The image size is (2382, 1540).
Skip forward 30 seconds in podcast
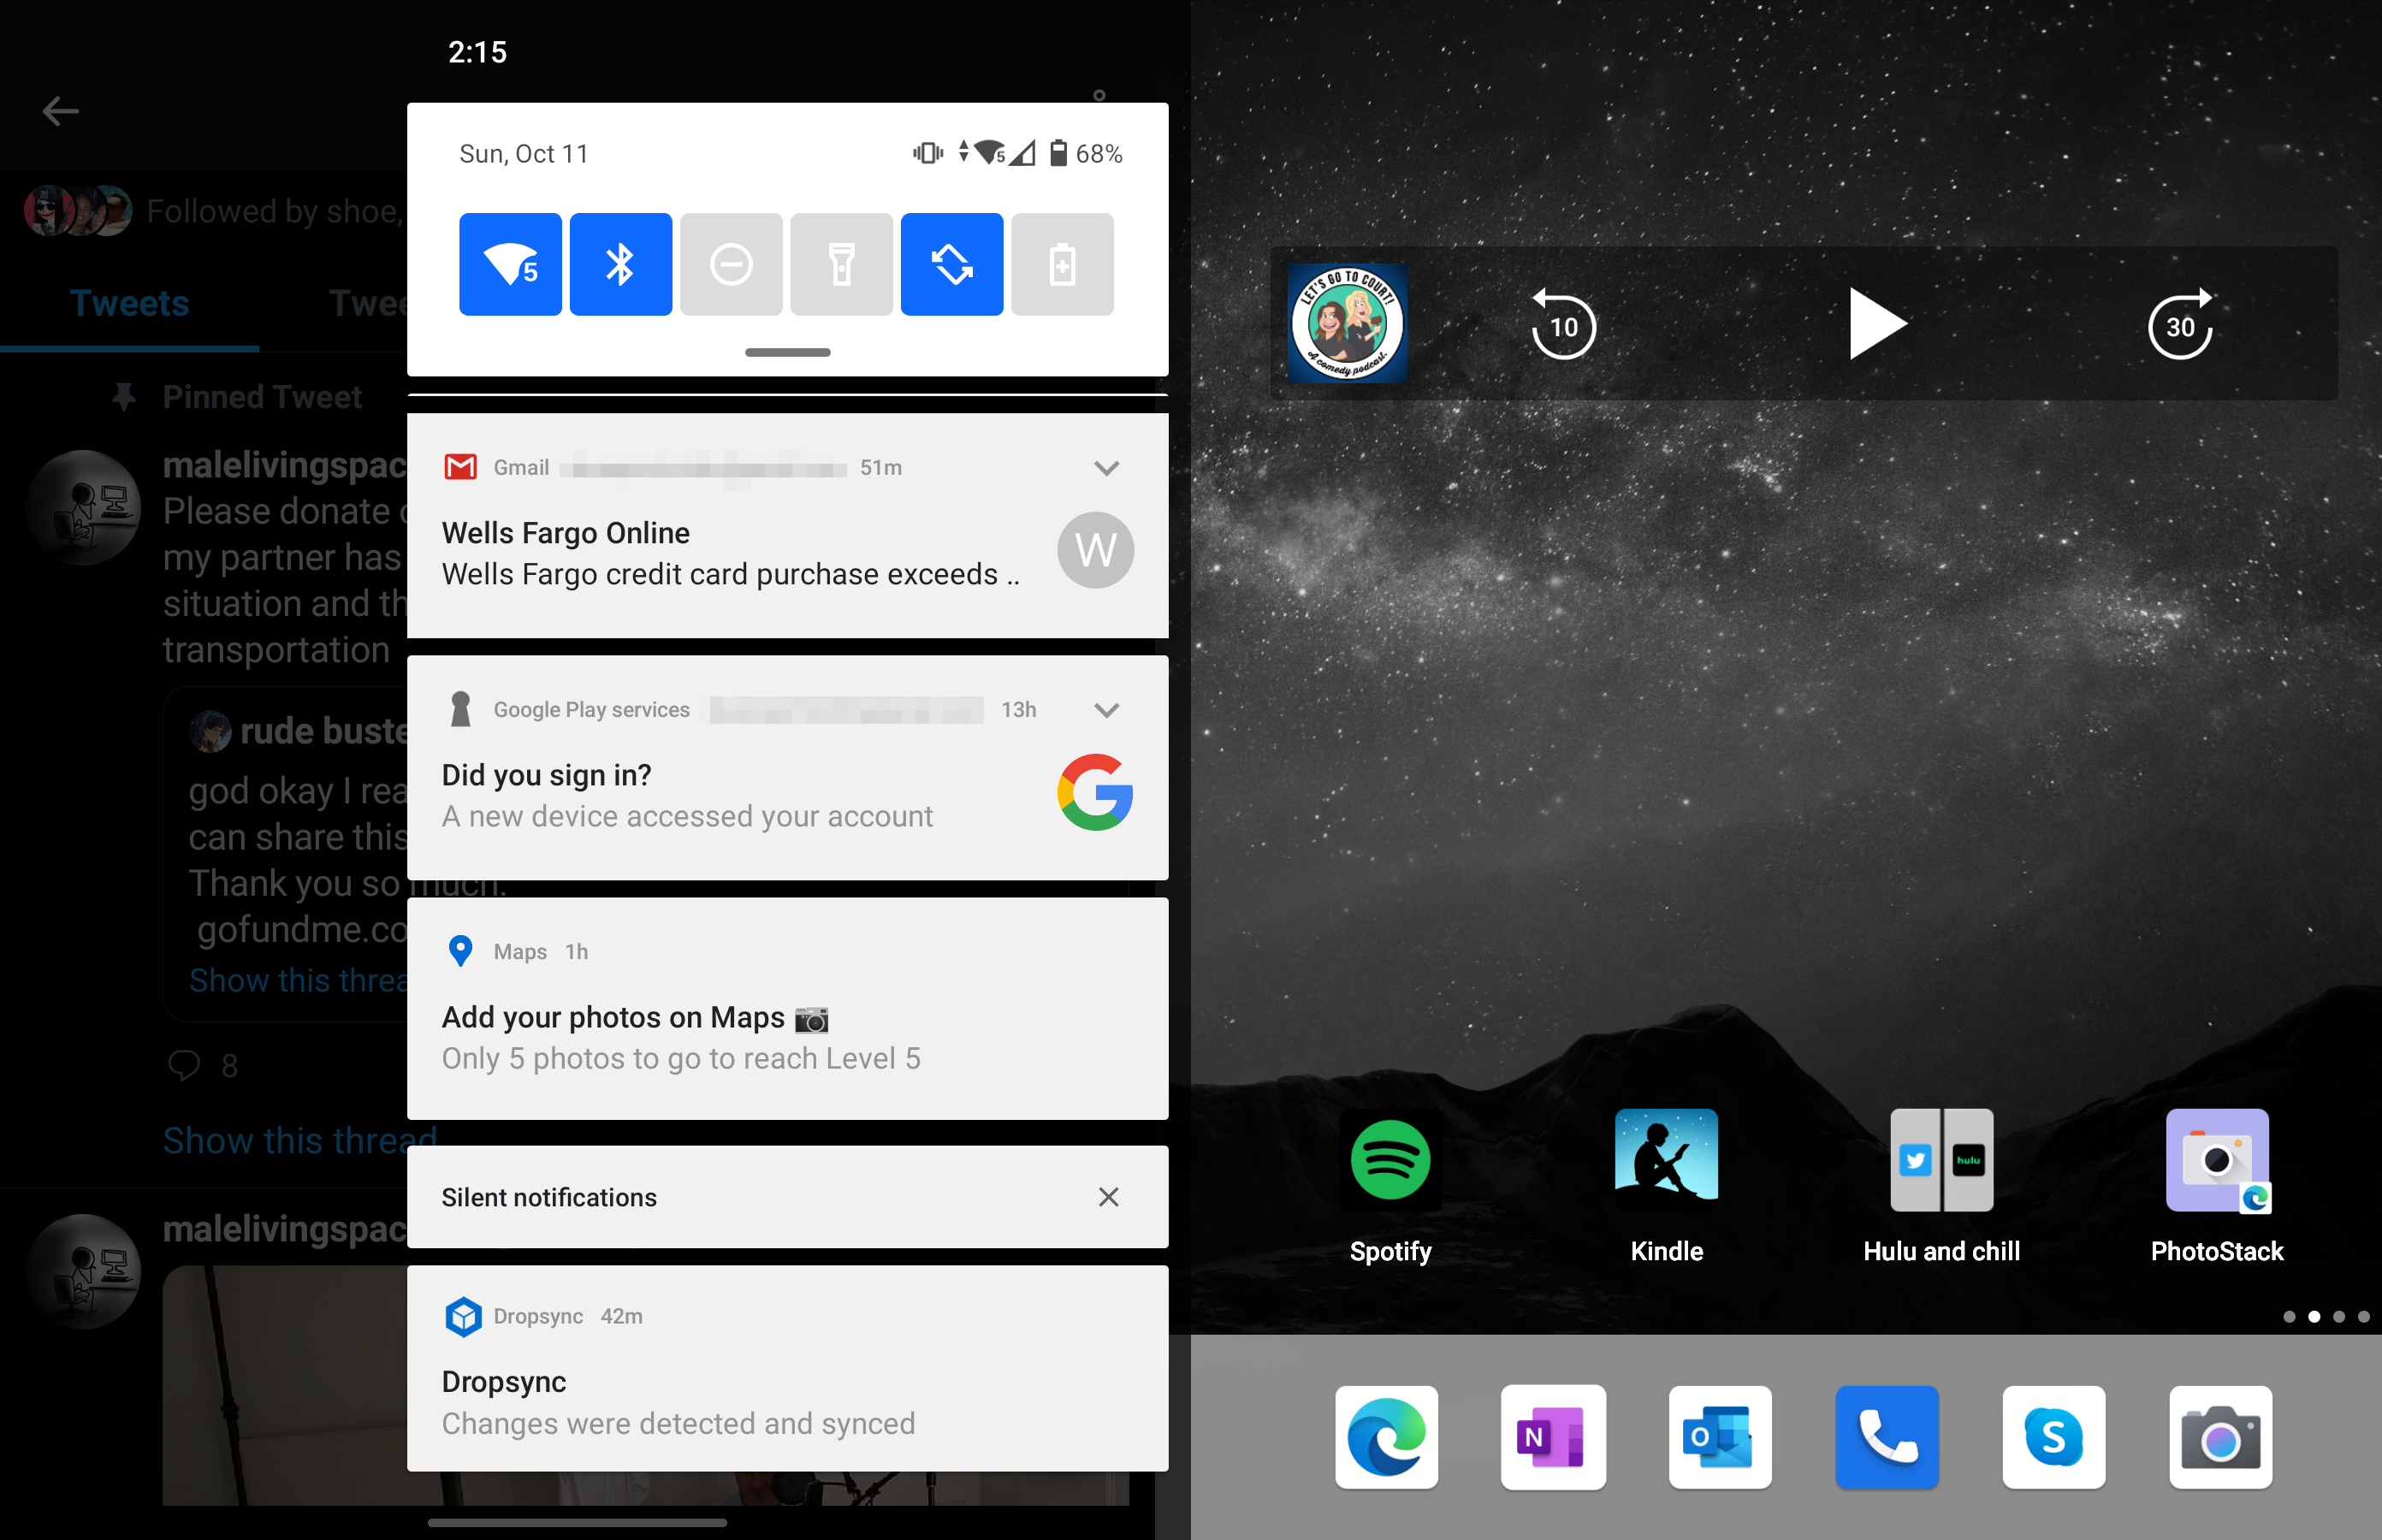[2180, 324]
